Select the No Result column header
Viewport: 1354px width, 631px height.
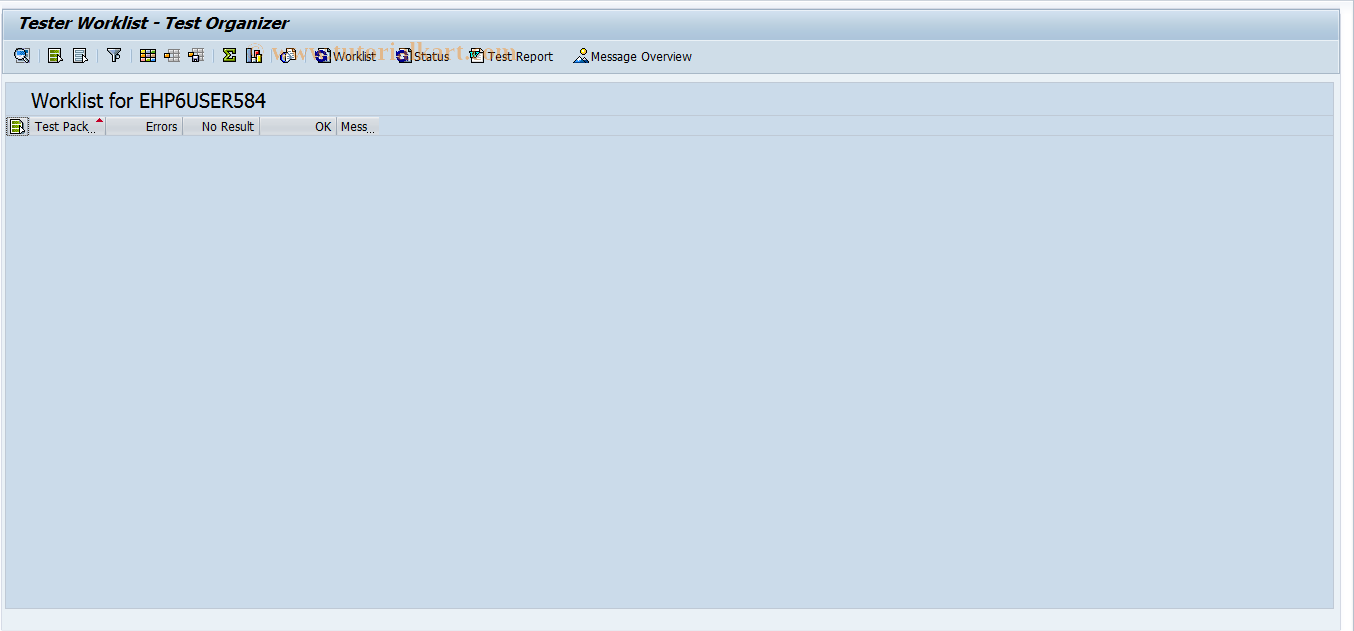(x=221, y=126)
